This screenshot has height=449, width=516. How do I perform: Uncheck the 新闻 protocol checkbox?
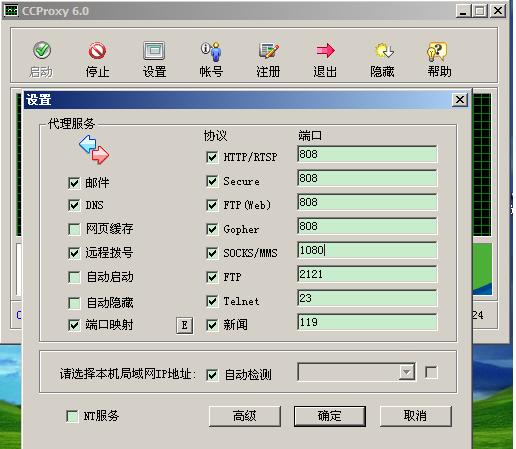coord(212,325)
